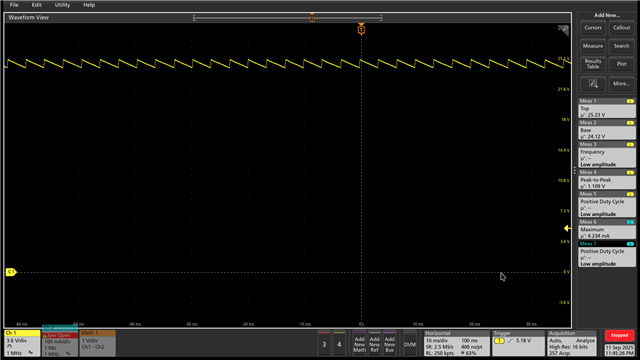The height and width of the screenshot is (360, 640).
Task: Click the trigger position T marker
Action: tap(361, 29)
